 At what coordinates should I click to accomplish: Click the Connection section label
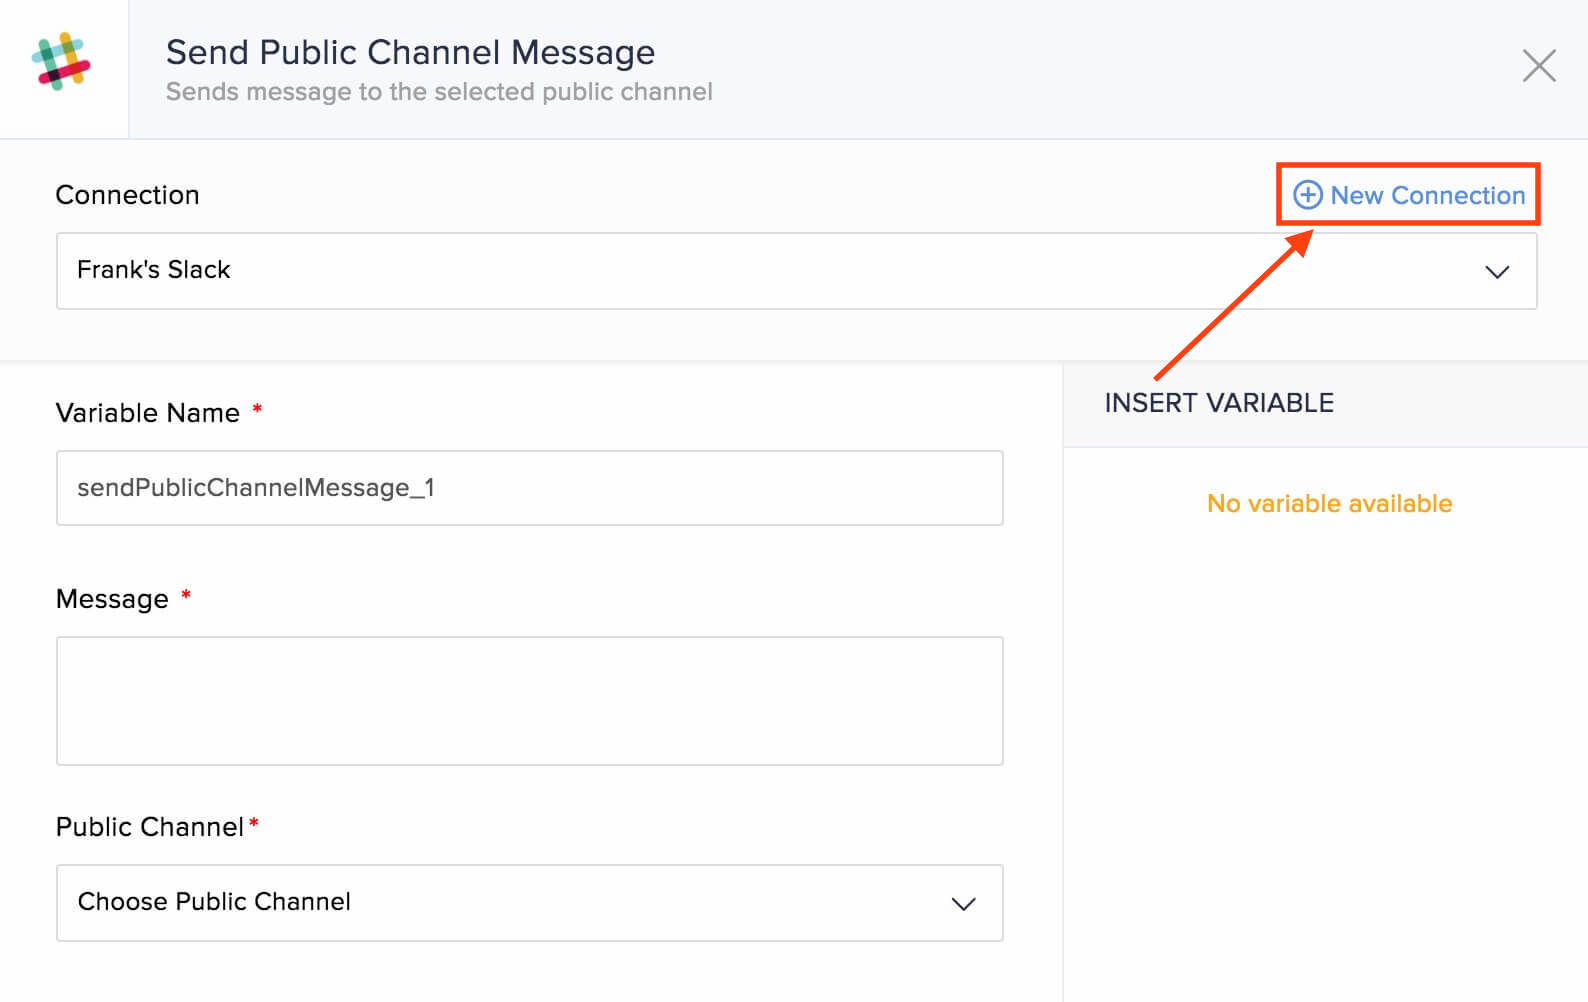click(x=127, y=195)
